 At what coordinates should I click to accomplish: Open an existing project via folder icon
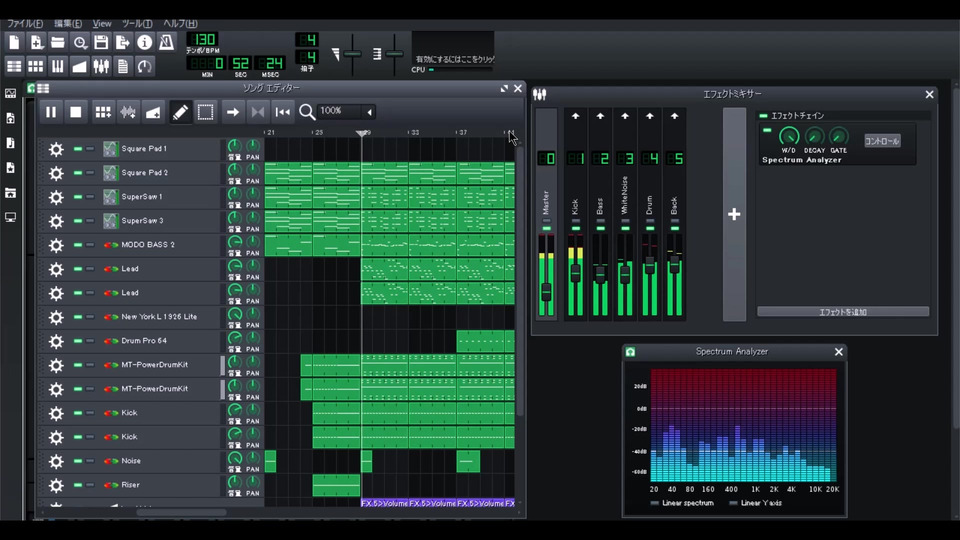(58, 42)
